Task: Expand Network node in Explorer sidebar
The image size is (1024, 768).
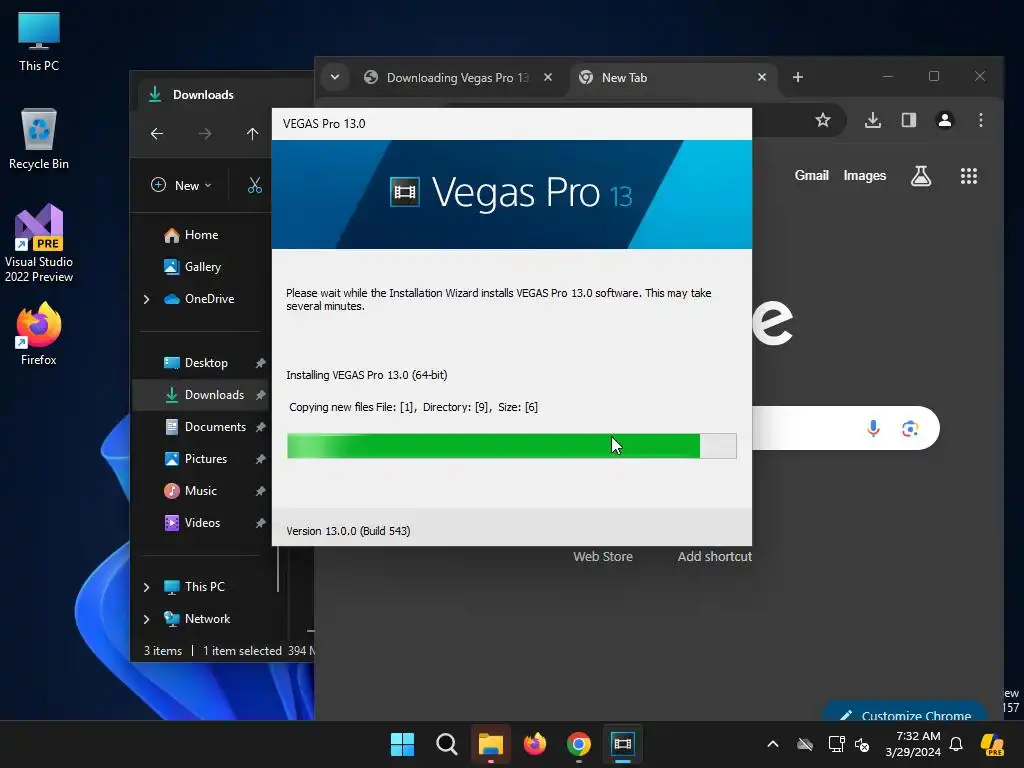Action: (x=146, y=619)
